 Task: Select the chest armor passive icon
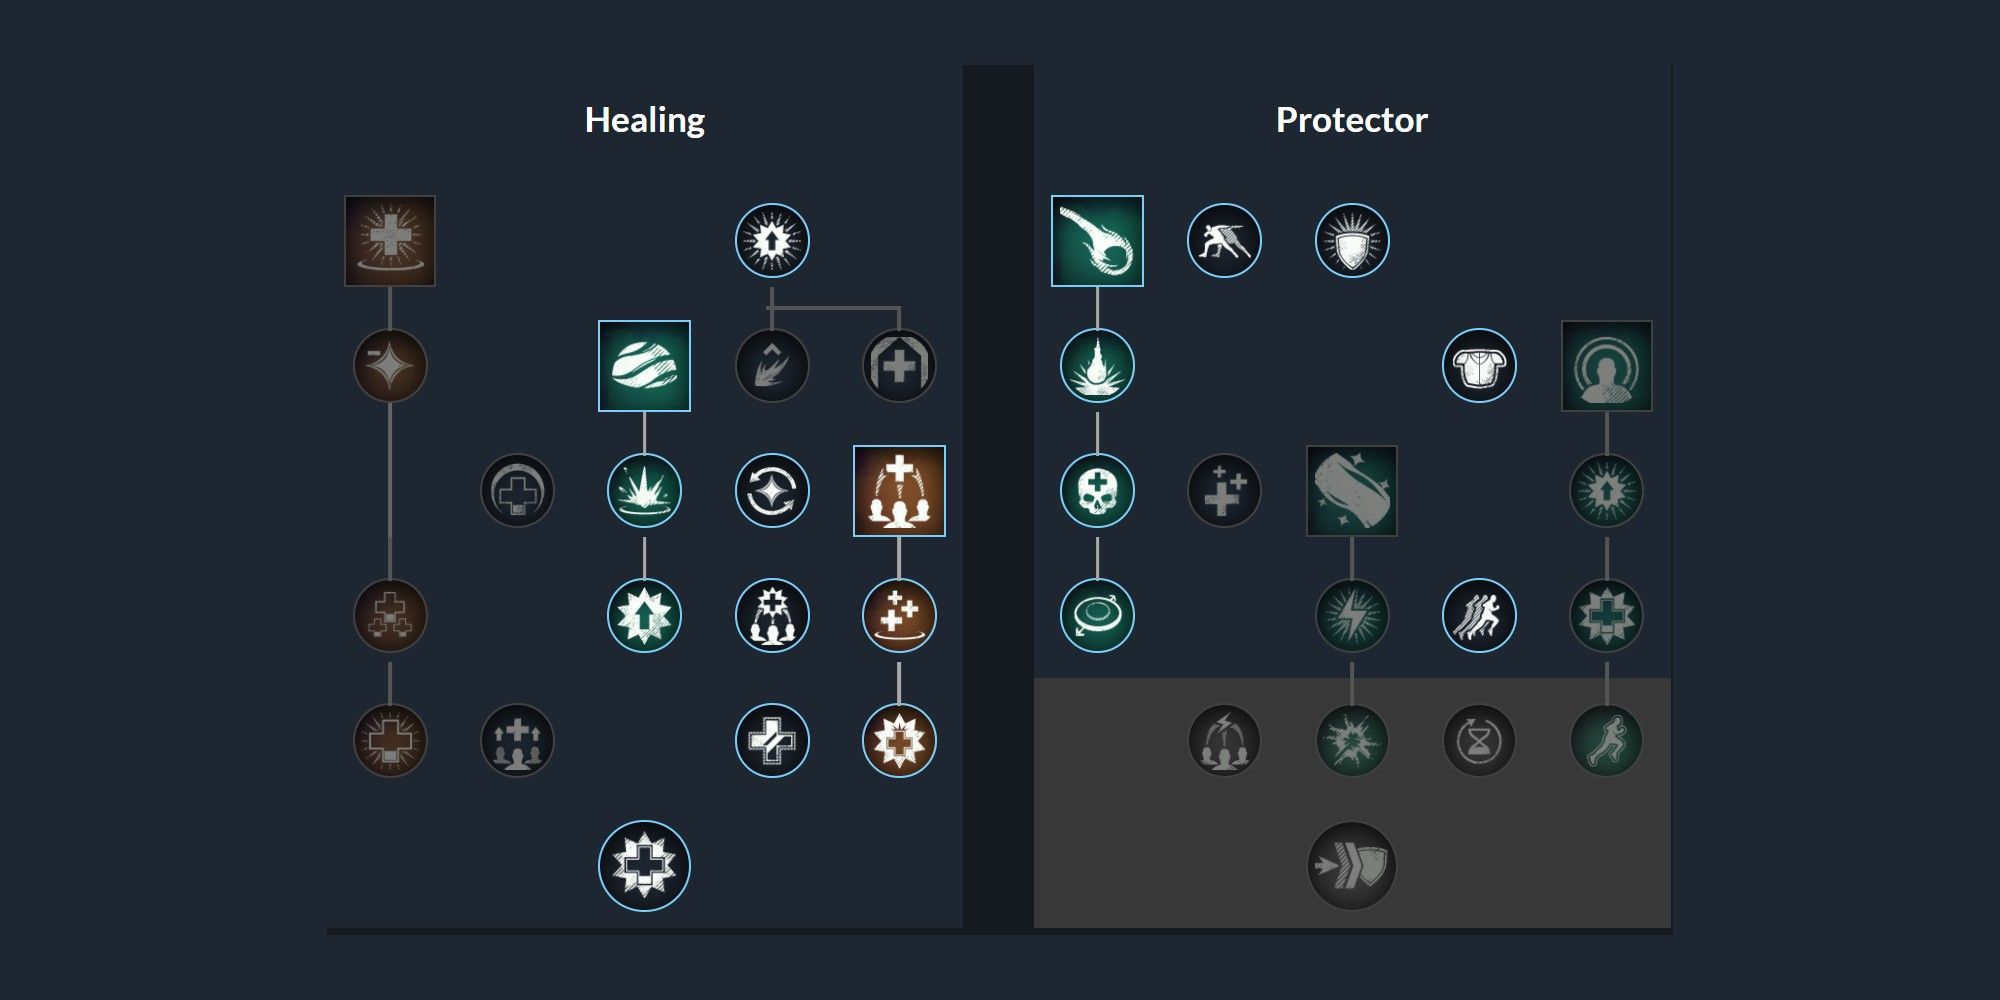1479,366
